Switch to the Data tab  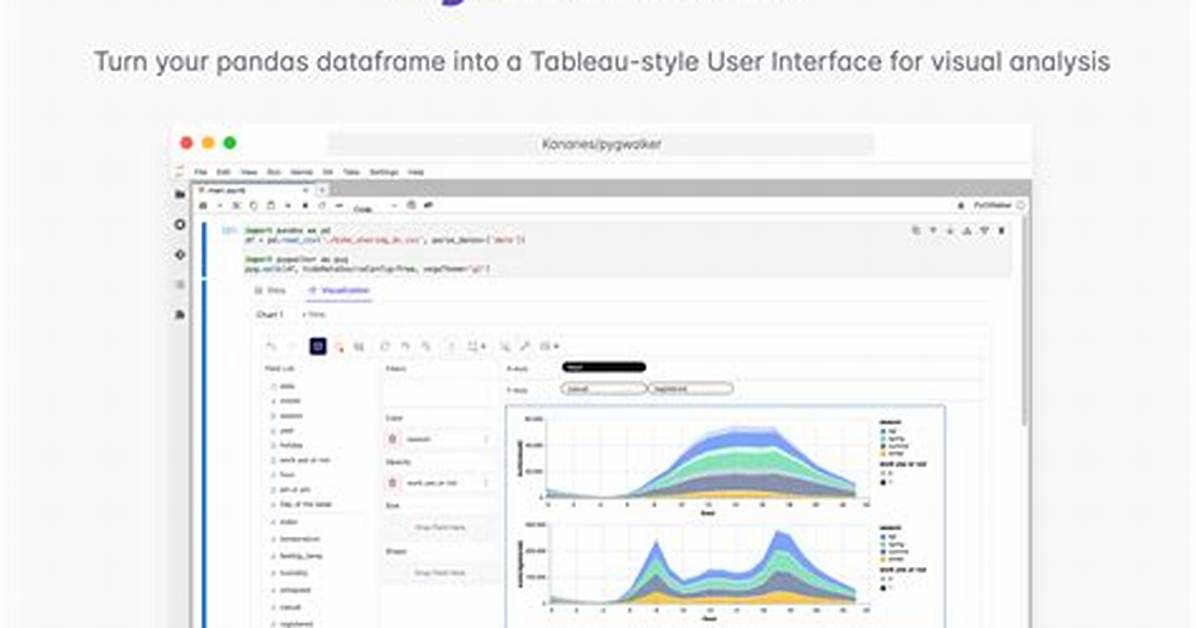click(270, 291)
